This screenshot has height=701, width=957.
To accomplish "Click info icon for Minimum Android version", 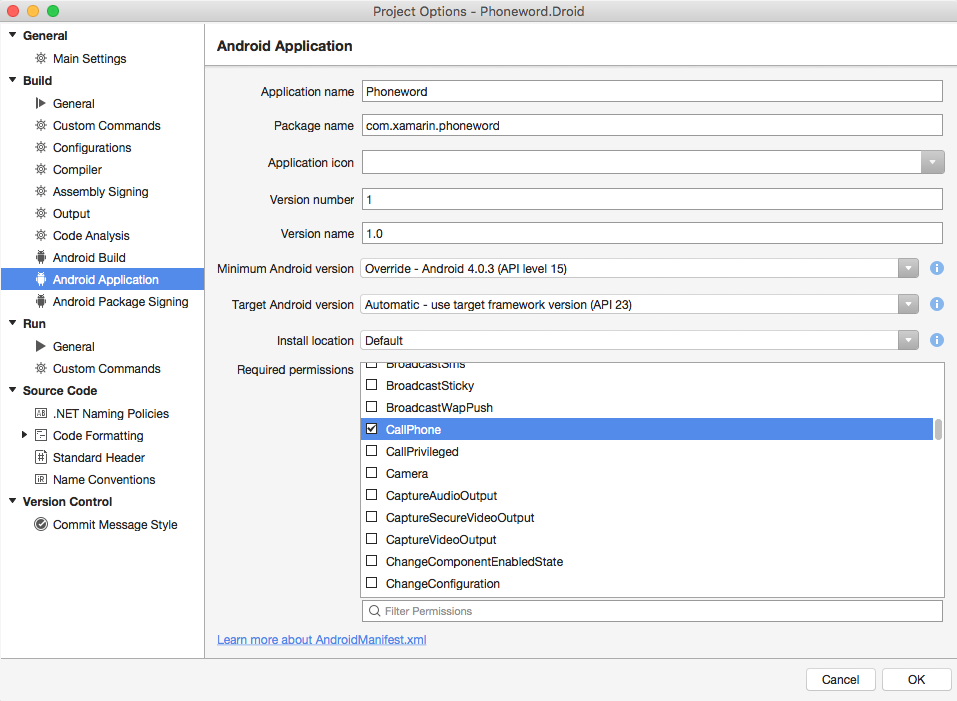I will coord(937,268).
